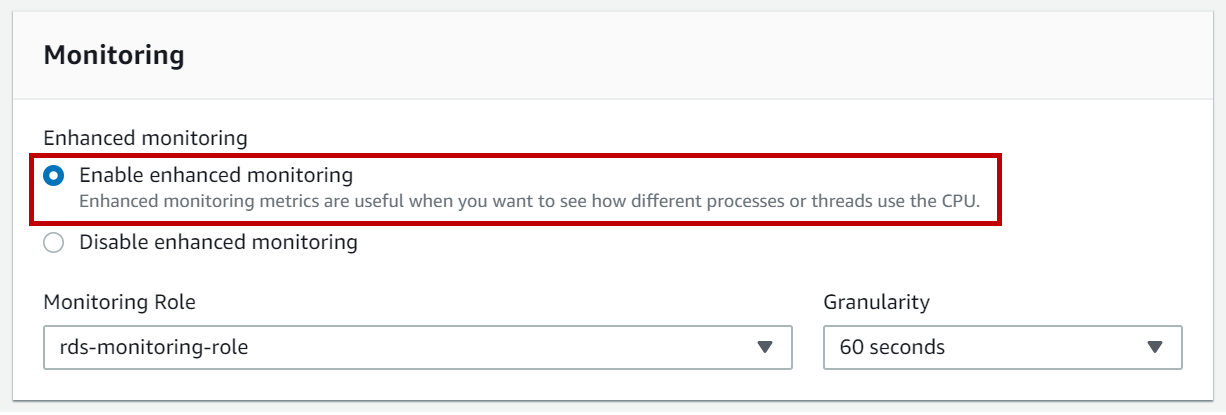The height and width of the screenshot is (415, 1226).
Task: Click the rds-monitoring-role value text
Action: click(154, 348)
